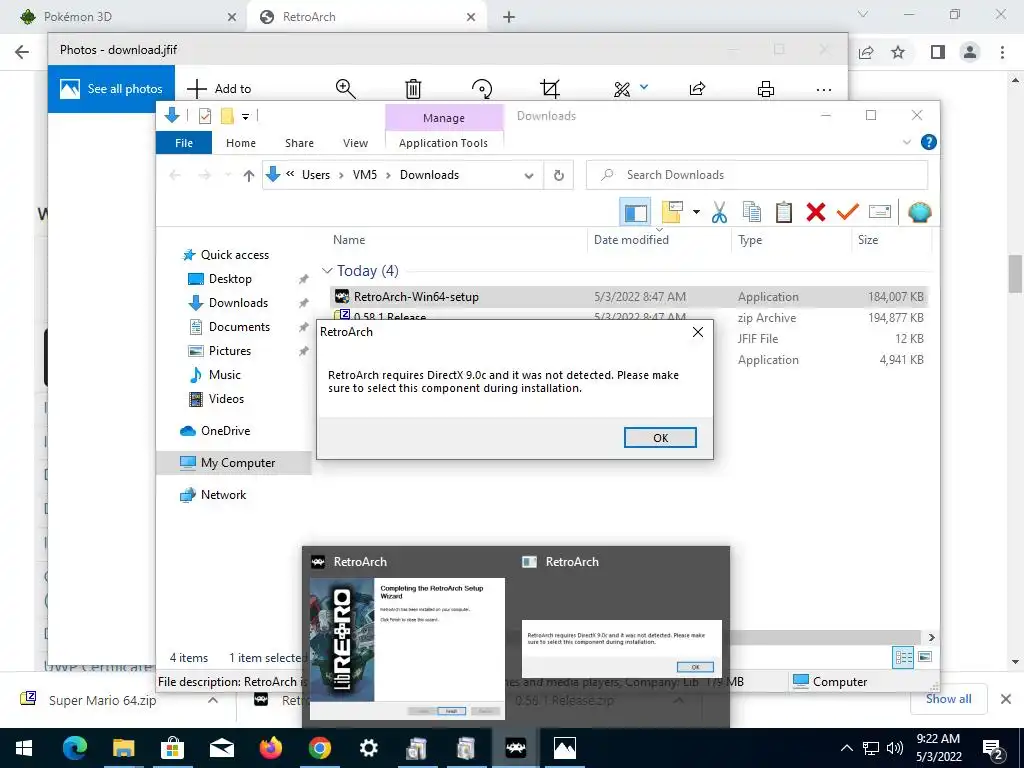Screen dimensions: 1024x768
Task: Open the Photos edit dropdown arrow
Action: tap(644, 87)
